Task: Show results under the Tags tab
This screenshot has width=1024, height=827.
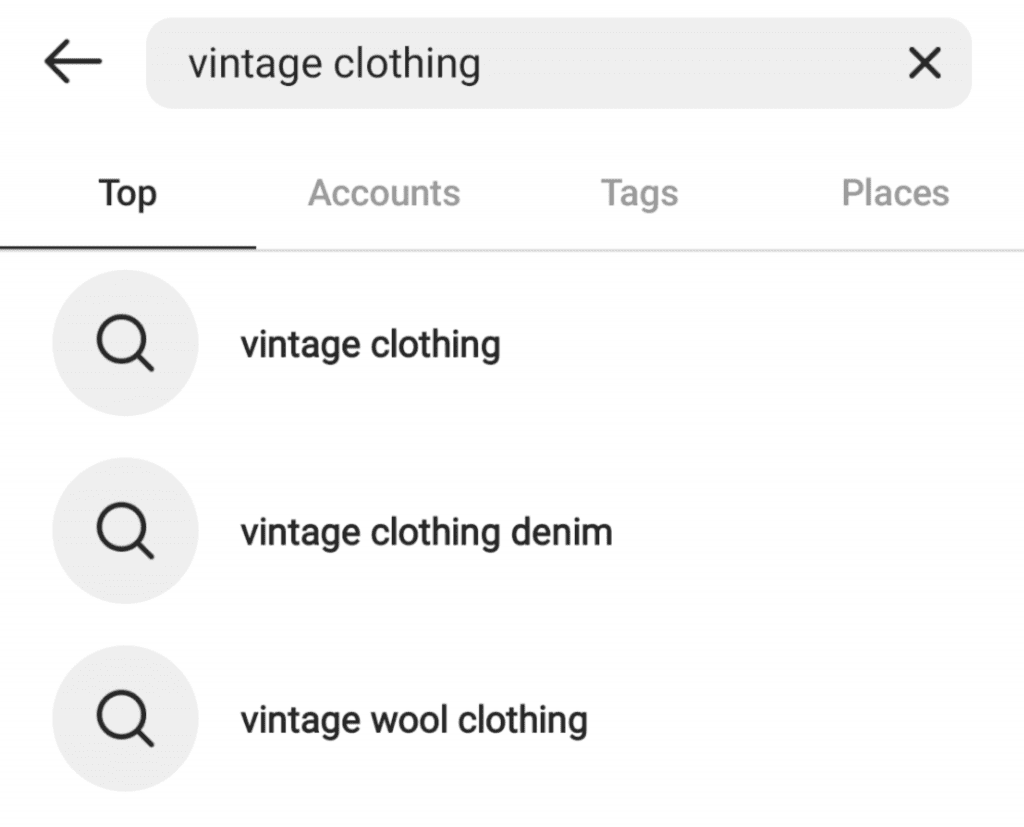Action: (x=639, y=193)
